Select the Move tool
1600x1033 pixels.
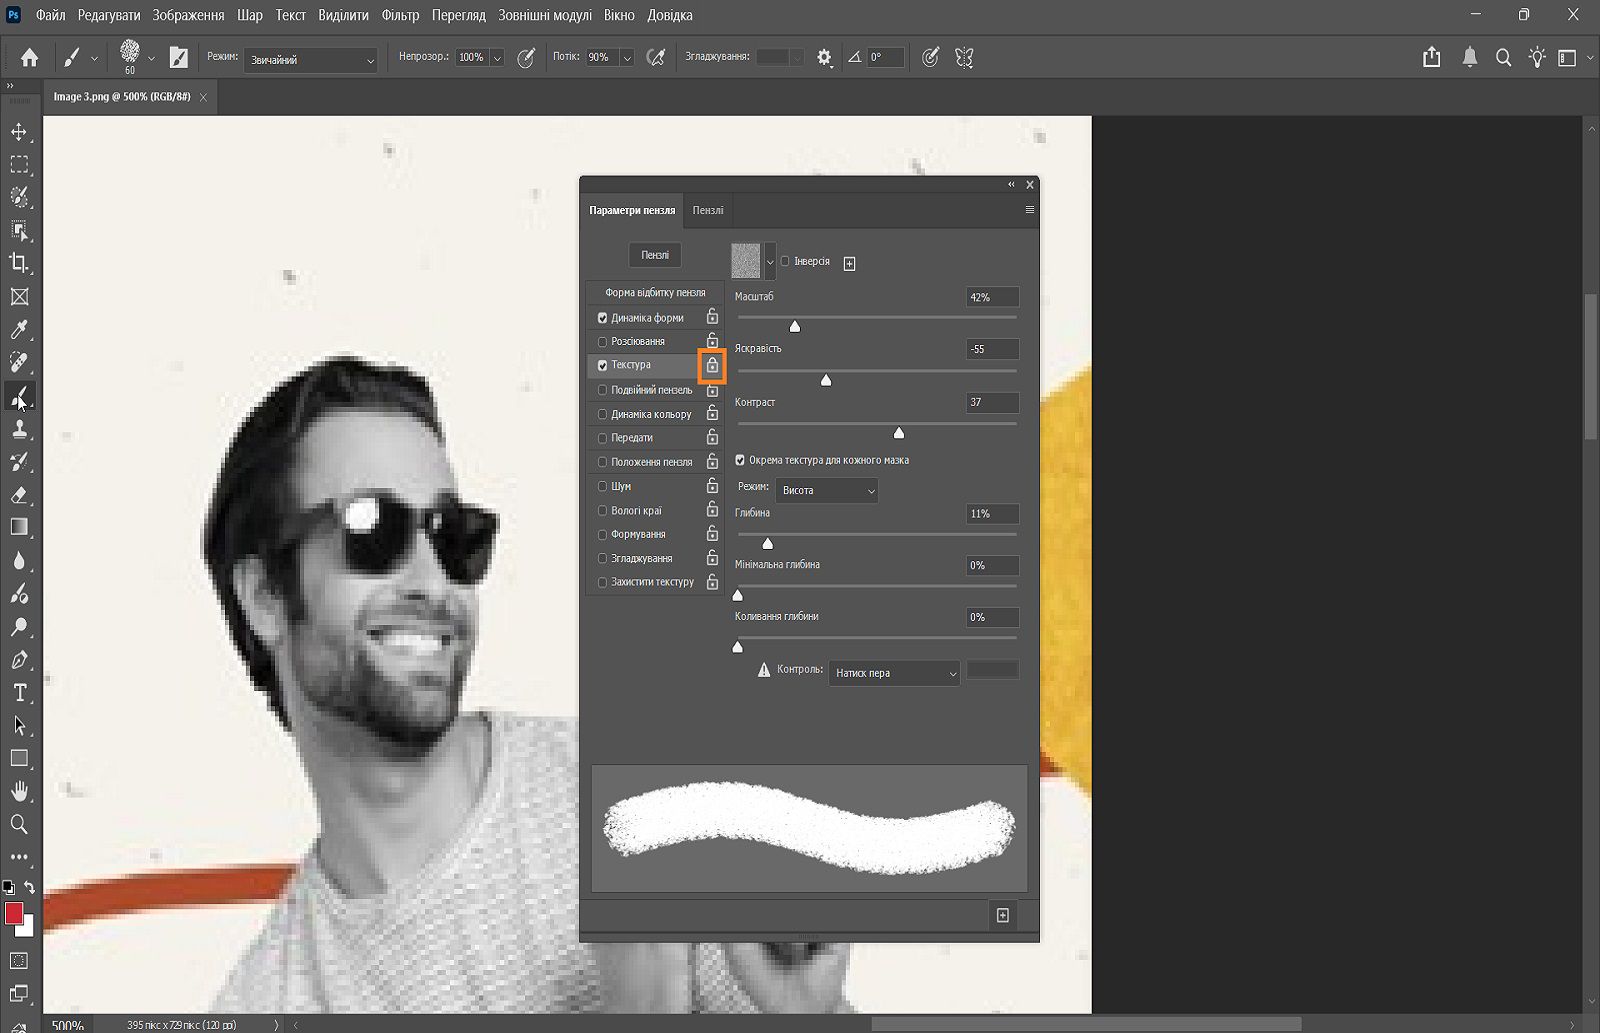point(20,131)
